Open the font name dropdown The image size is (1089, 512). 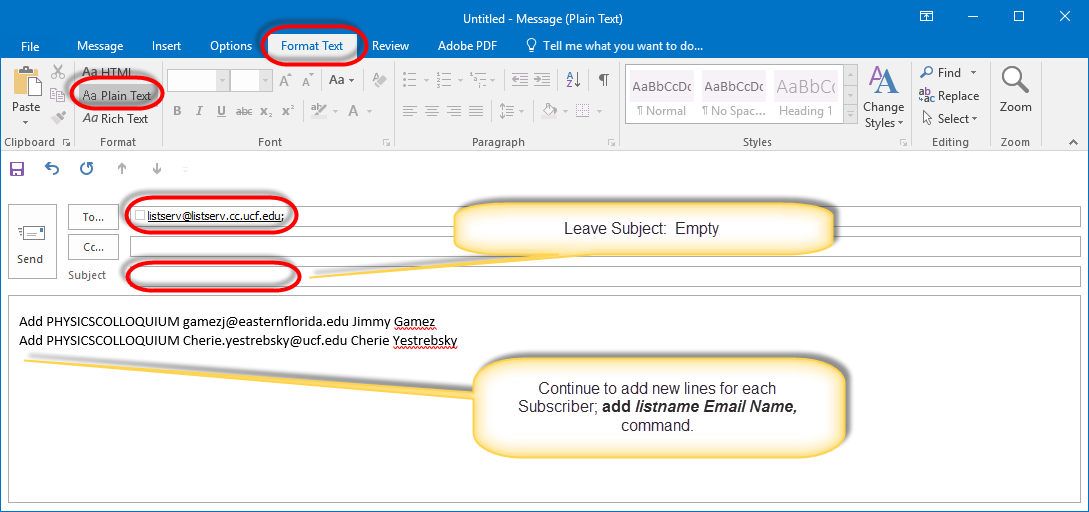222,81
